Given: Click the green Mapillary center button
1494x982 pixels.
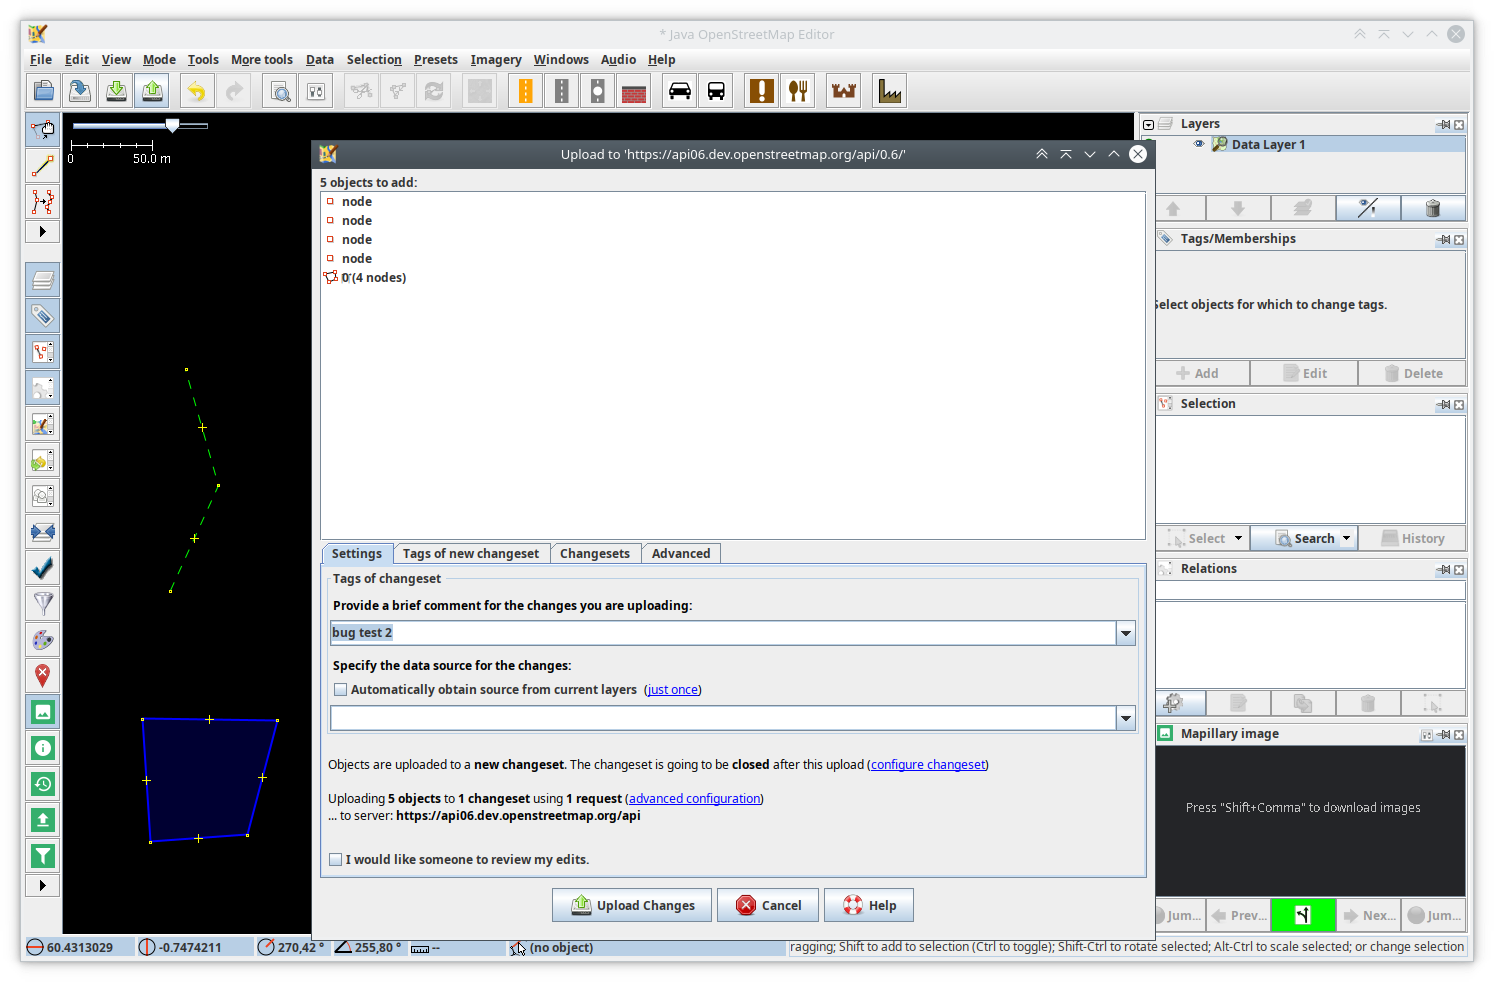Looking at the screenshot, I should click(1302, 915).
